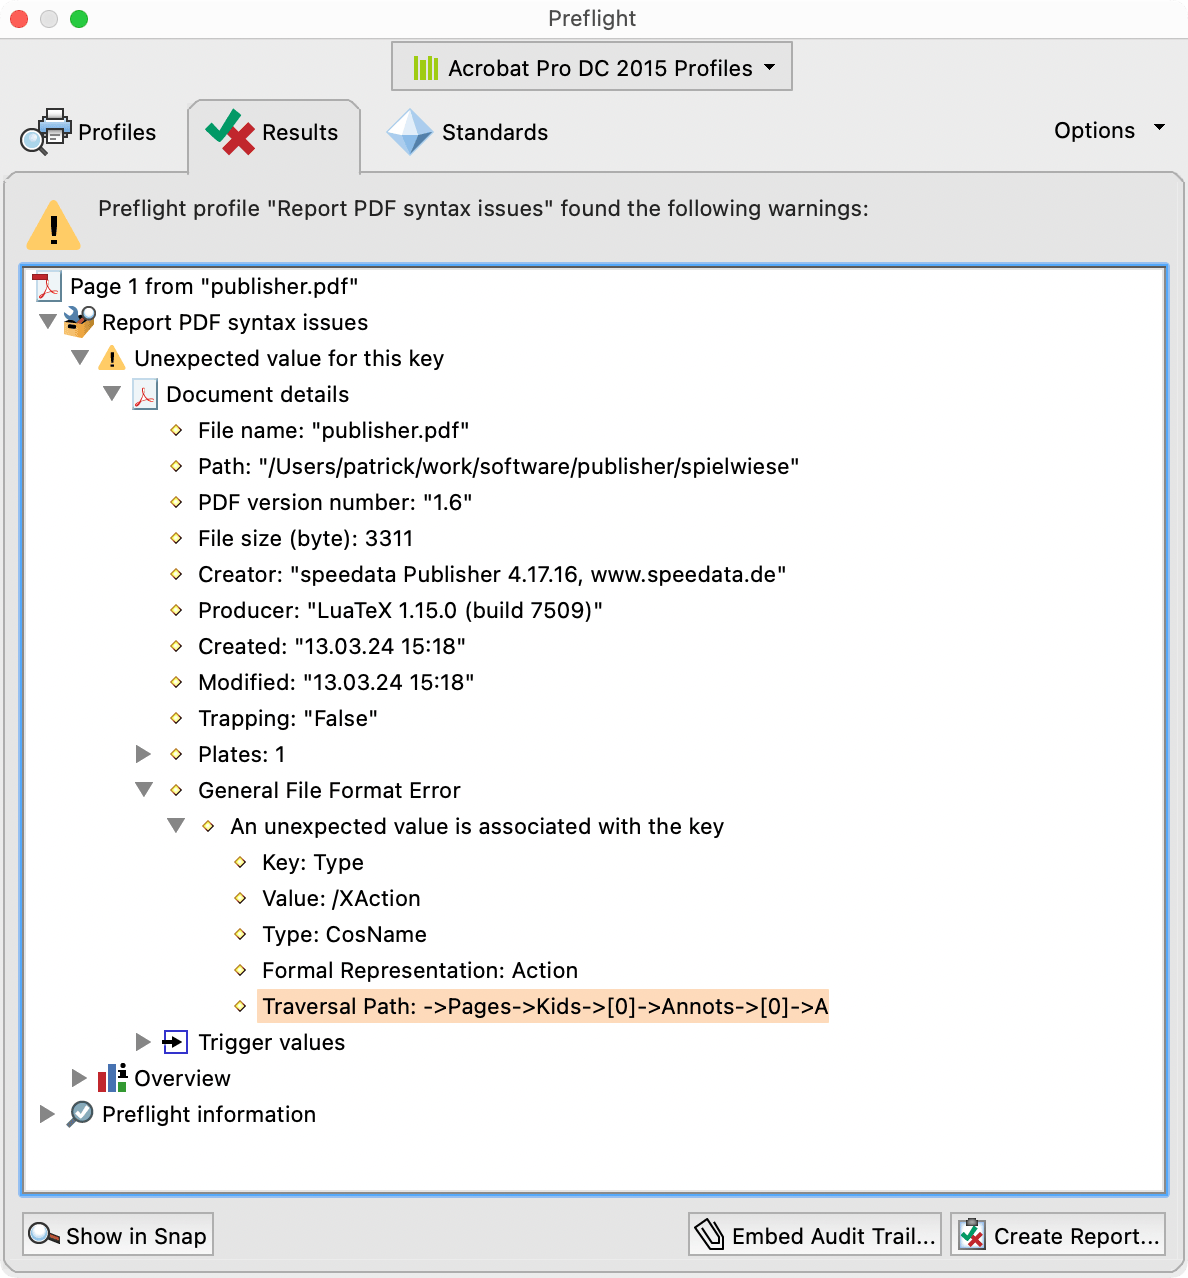Click the PDF icon beside Document details
The image size is (1188, 1278).
click(x=145, y=394)
